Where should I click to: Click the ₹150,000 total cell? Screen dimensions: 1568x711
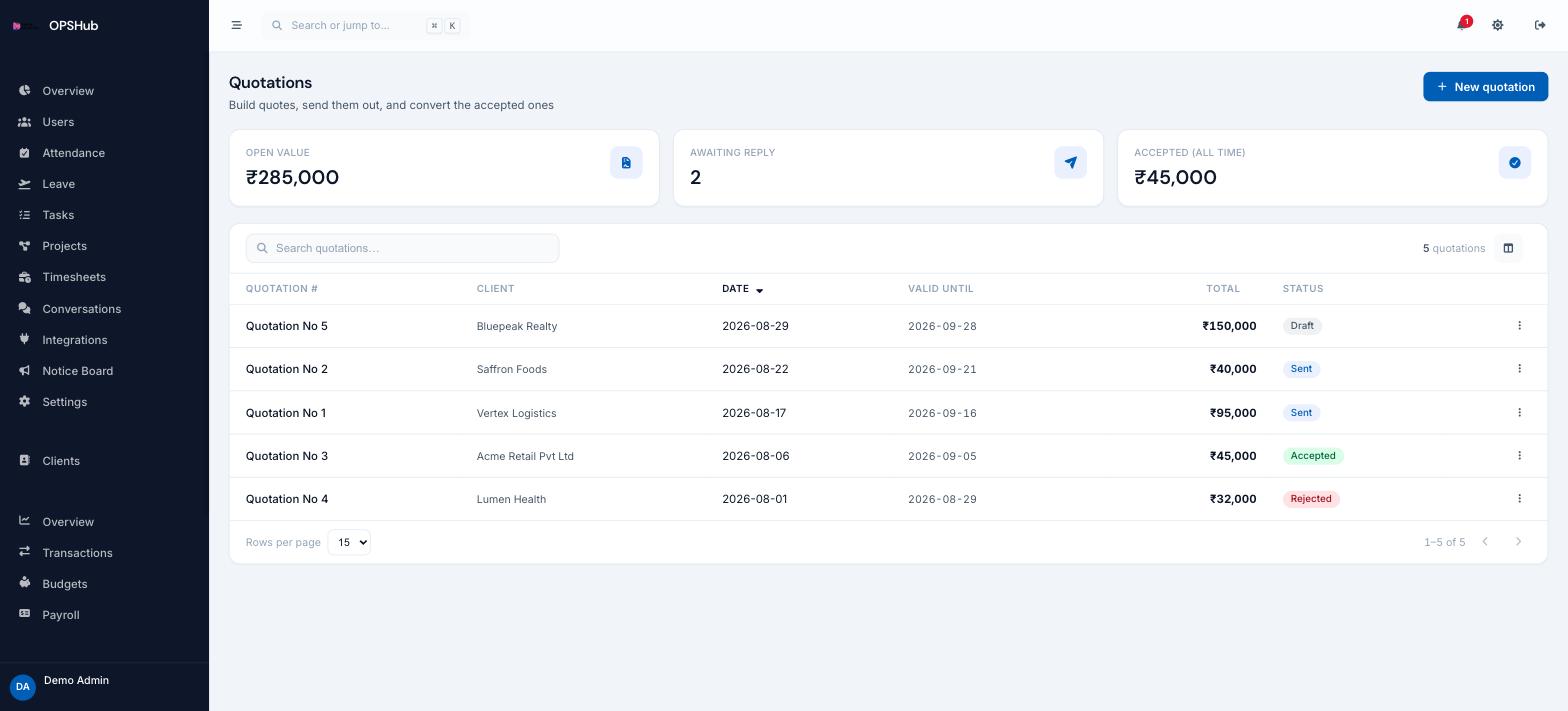(1229, 326)
